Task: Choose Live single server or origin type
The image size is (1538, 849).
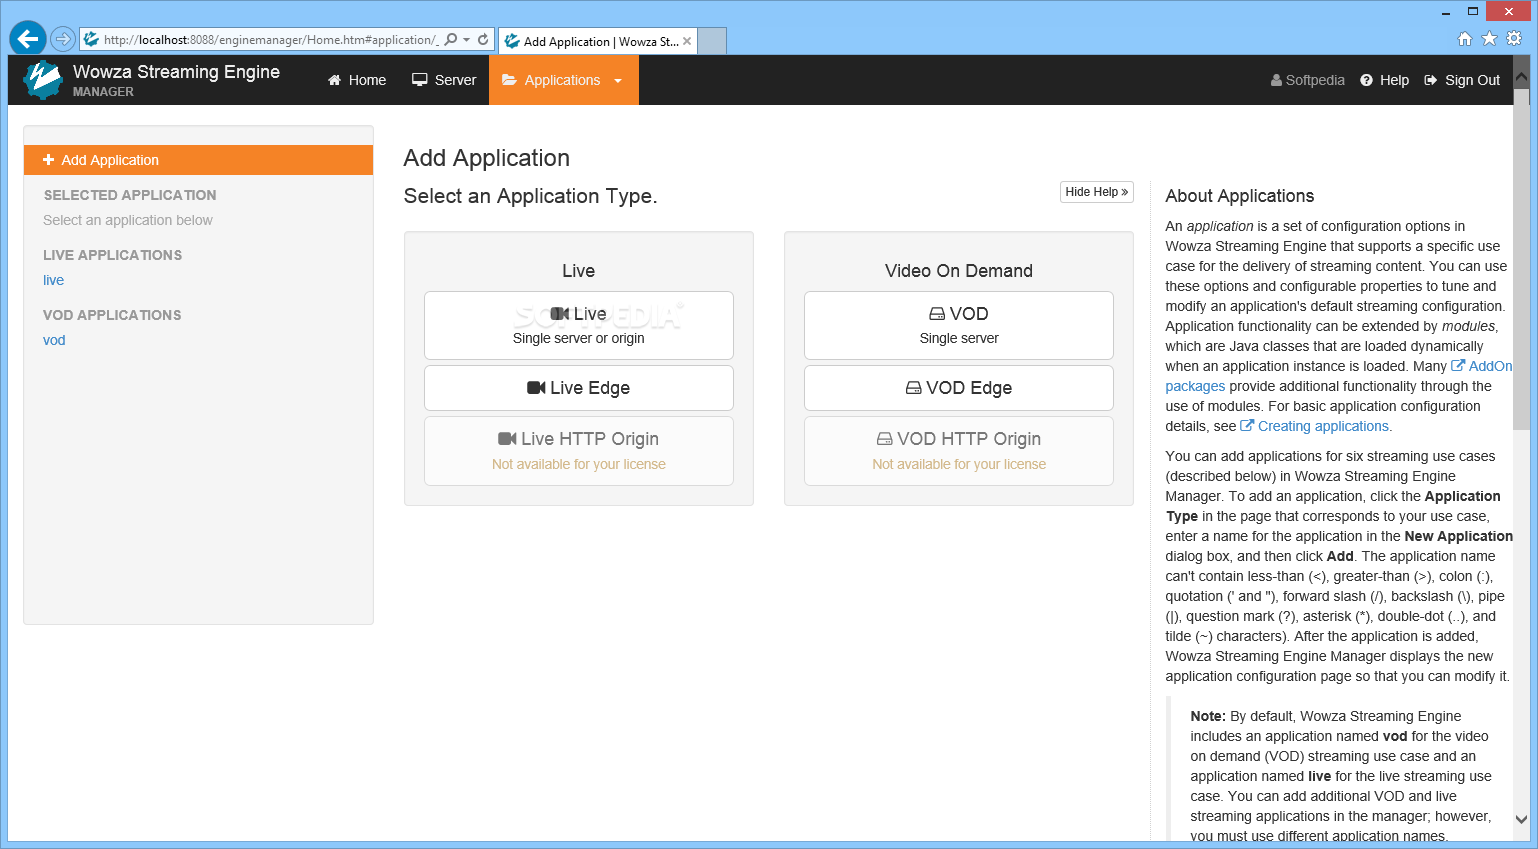Action: 579,325
